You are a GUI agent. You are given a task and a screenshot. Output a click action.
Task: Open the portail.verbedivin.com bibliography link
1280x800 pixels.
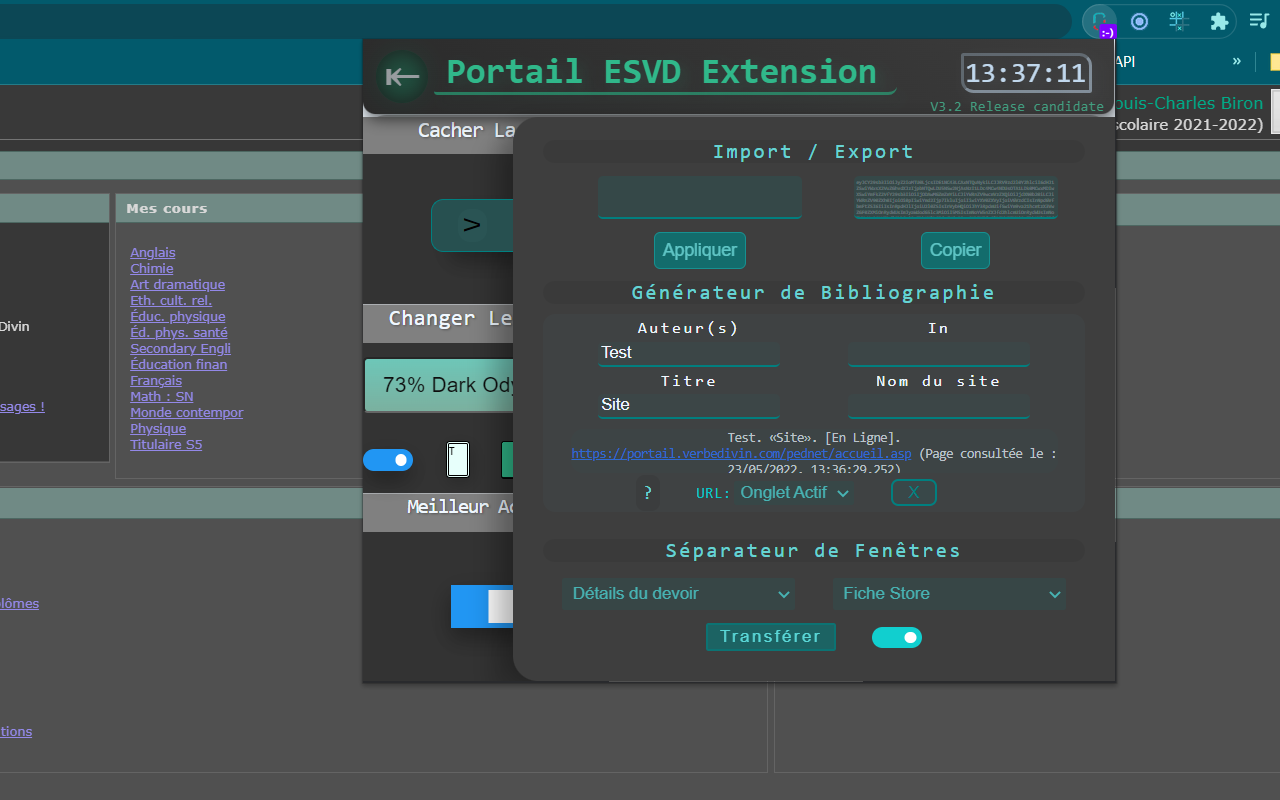[x=741, y=454]
